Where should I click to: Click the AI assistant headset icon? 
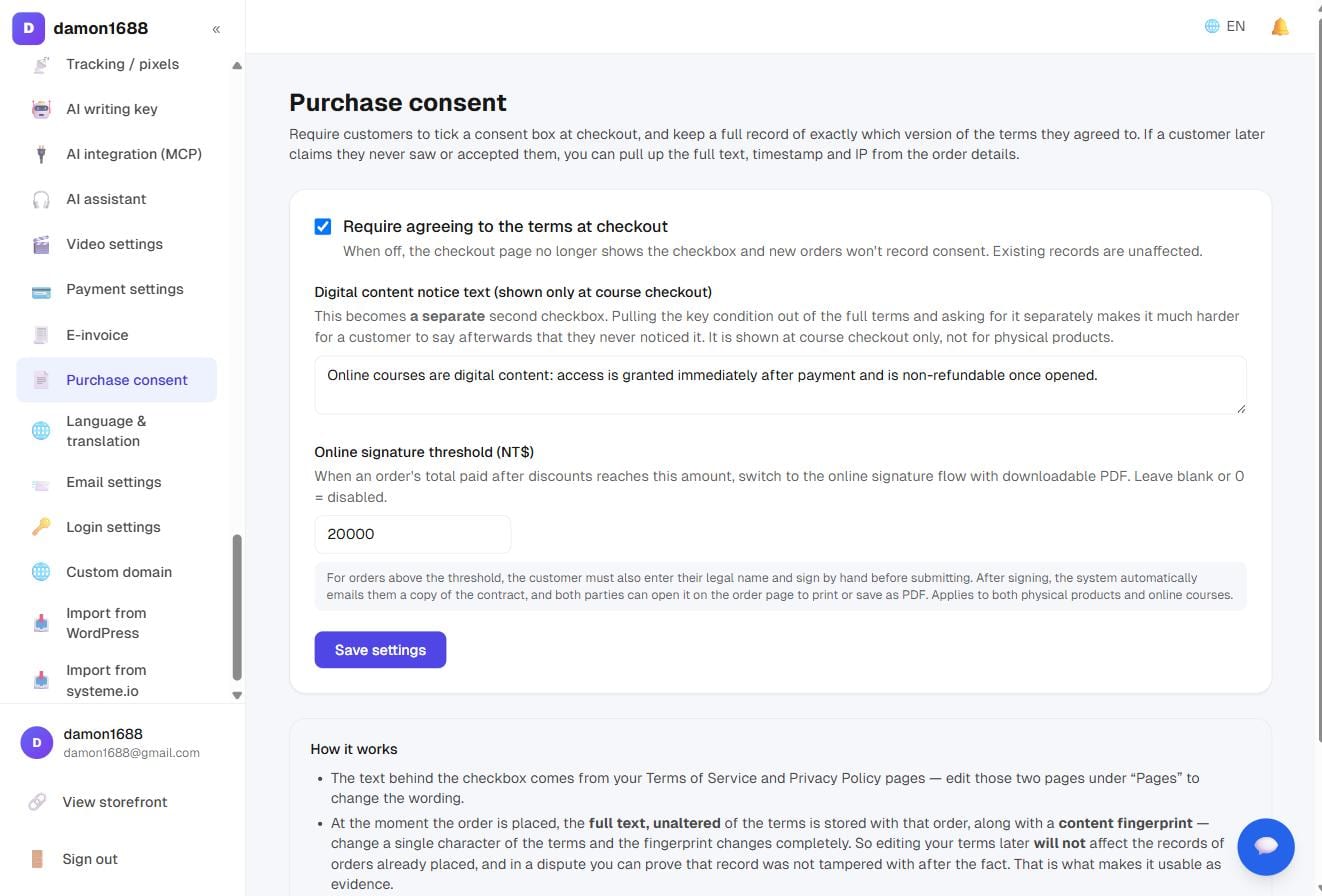point(41,199)
